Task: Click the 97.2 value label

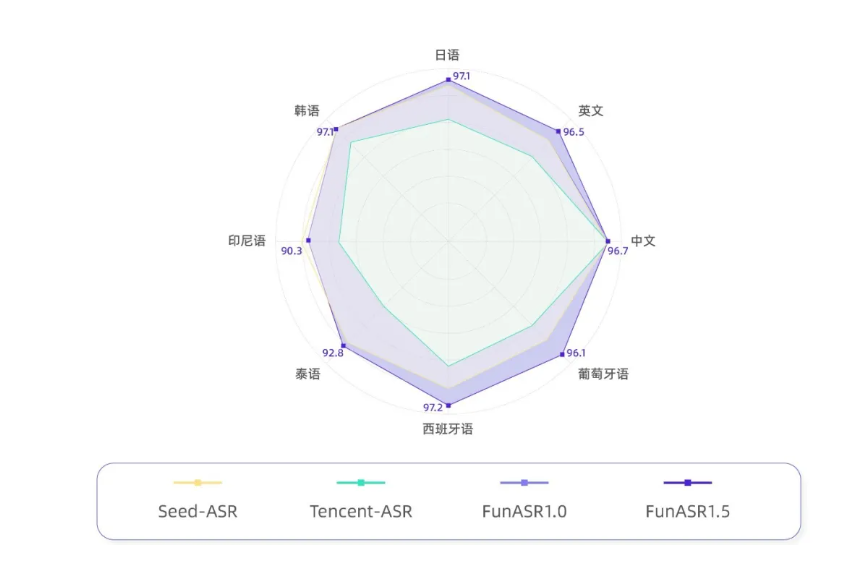Action: tap(432, 407)
